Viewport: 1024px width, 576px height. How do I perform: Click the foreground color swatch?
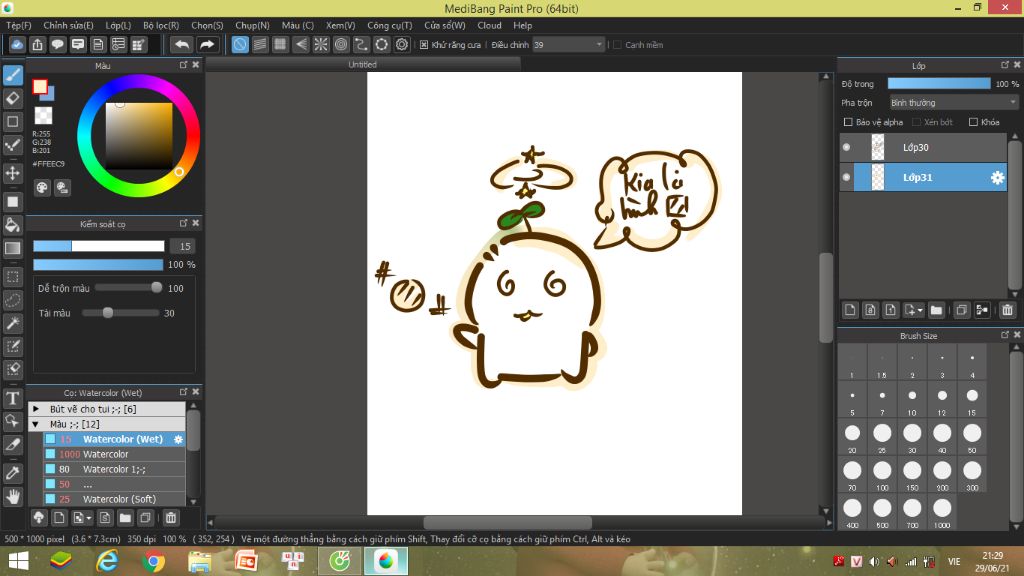coord(40,87)
